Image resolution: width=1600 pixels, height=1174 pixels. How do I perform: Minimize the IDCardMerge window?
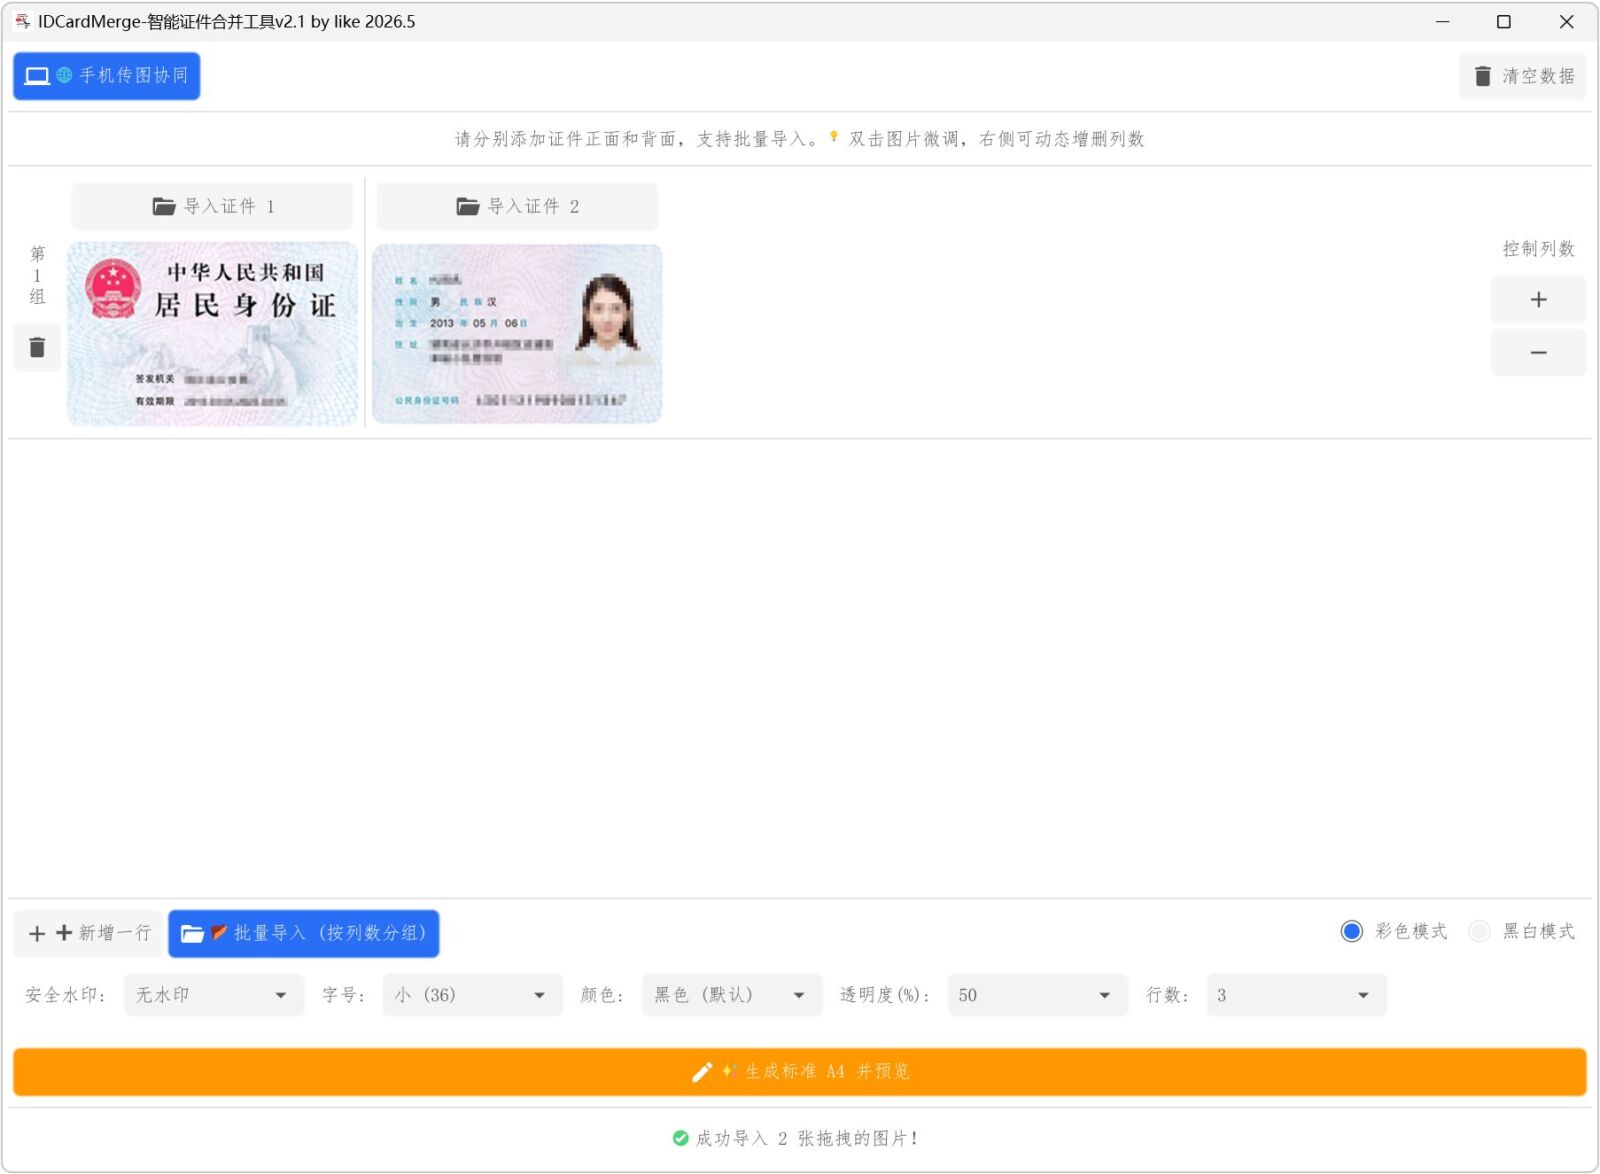tap(1442, 21)
